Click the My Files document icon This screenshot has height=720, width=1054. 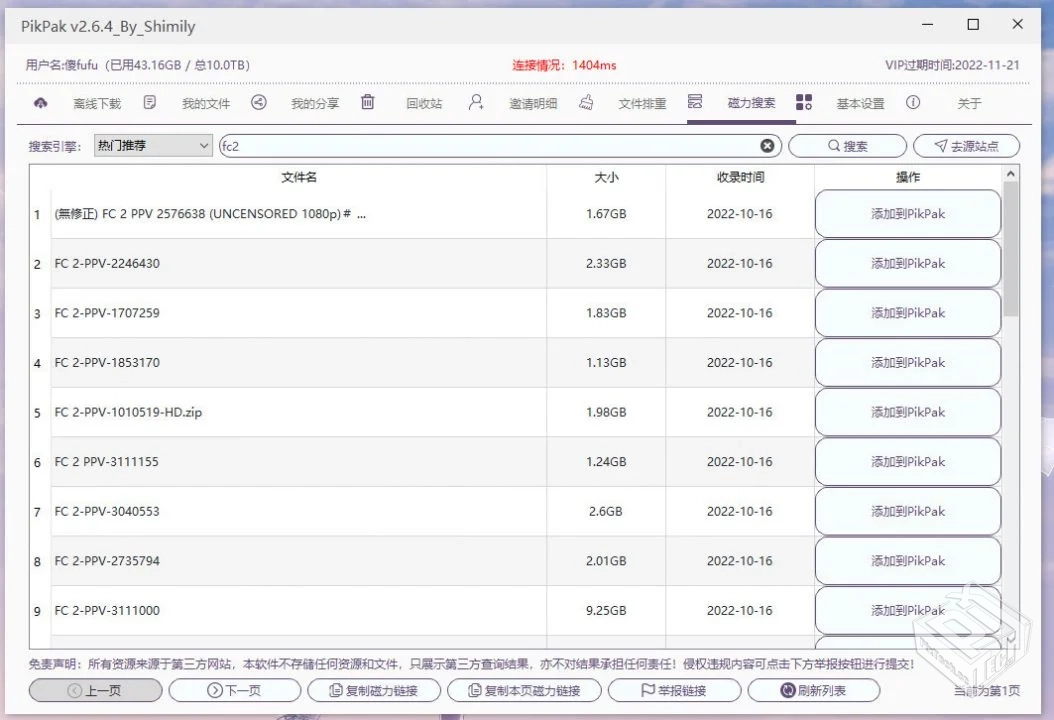pyautogui.click(x=150, y=103)
